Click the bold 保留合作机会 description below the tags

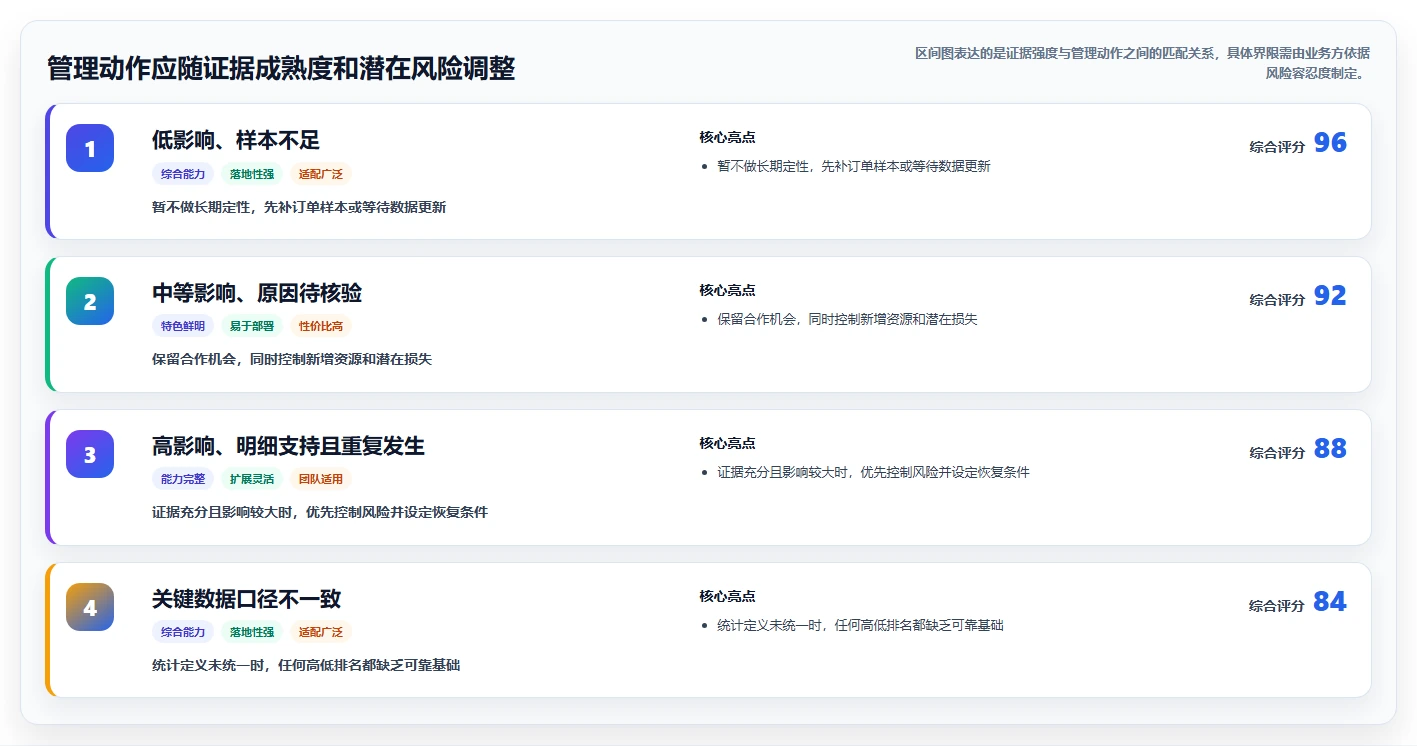(x=292, y=359)
